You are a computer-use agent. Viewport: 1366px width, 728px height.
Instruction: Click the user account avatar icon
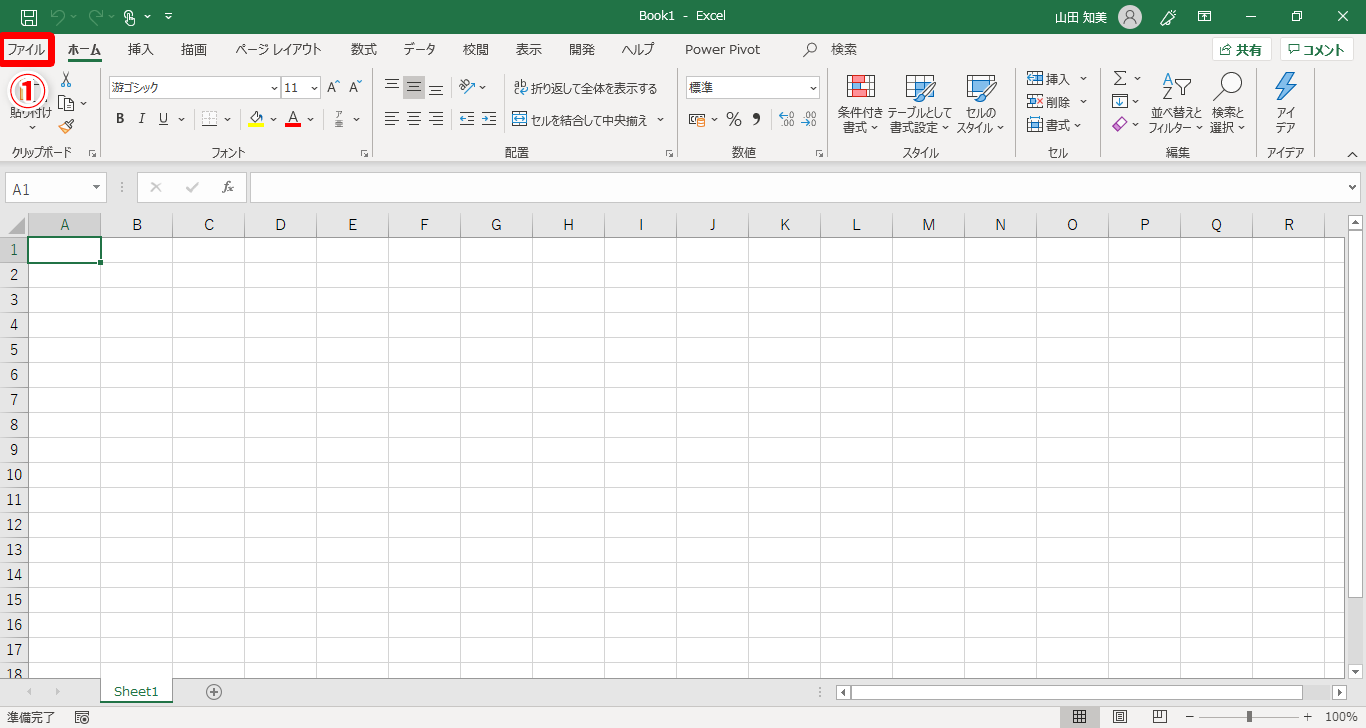point(1130,17)
